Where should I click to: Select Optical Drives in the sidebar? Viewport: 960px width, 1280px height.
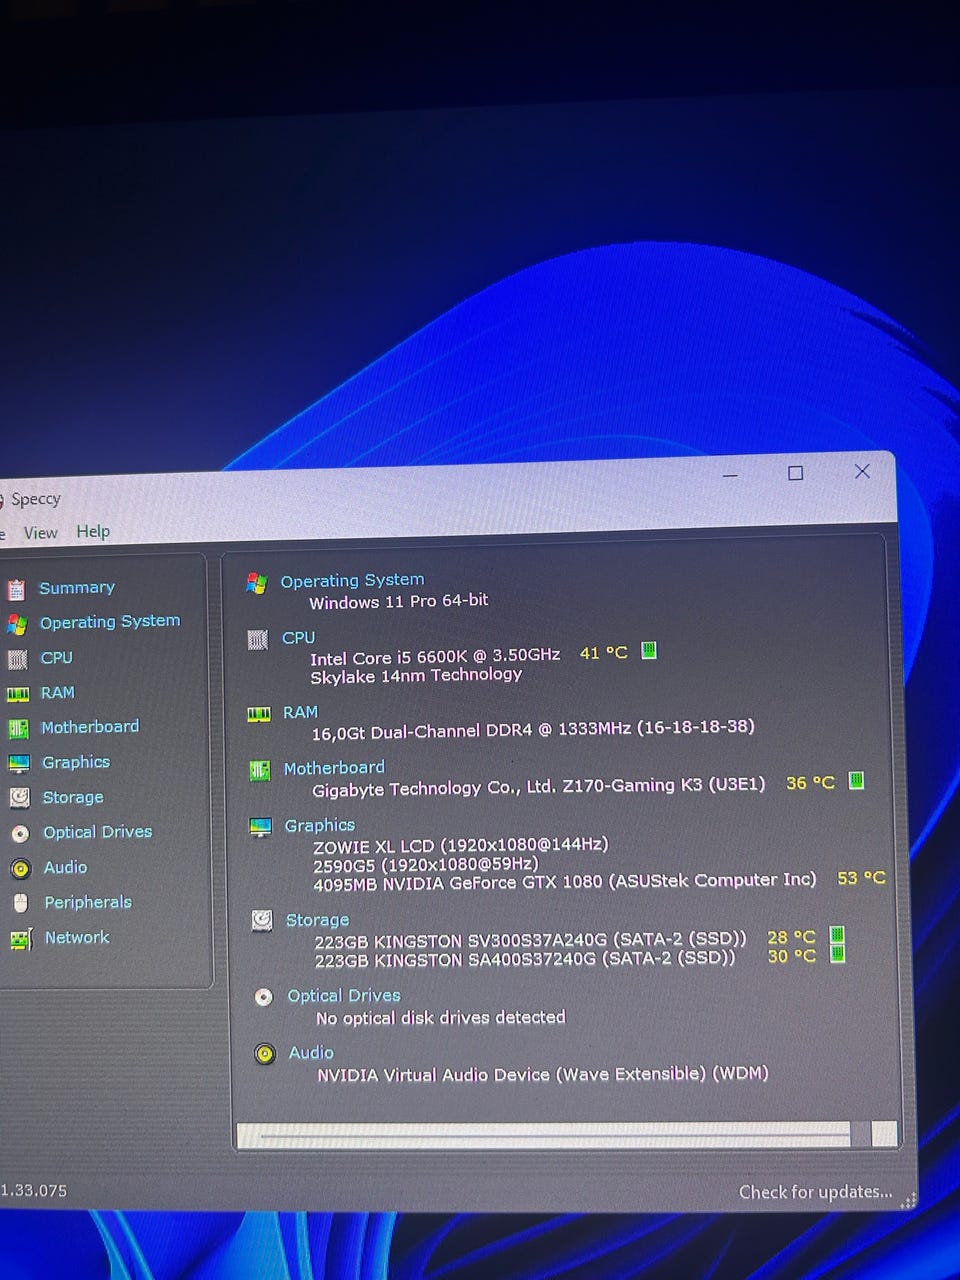(98, 832)
